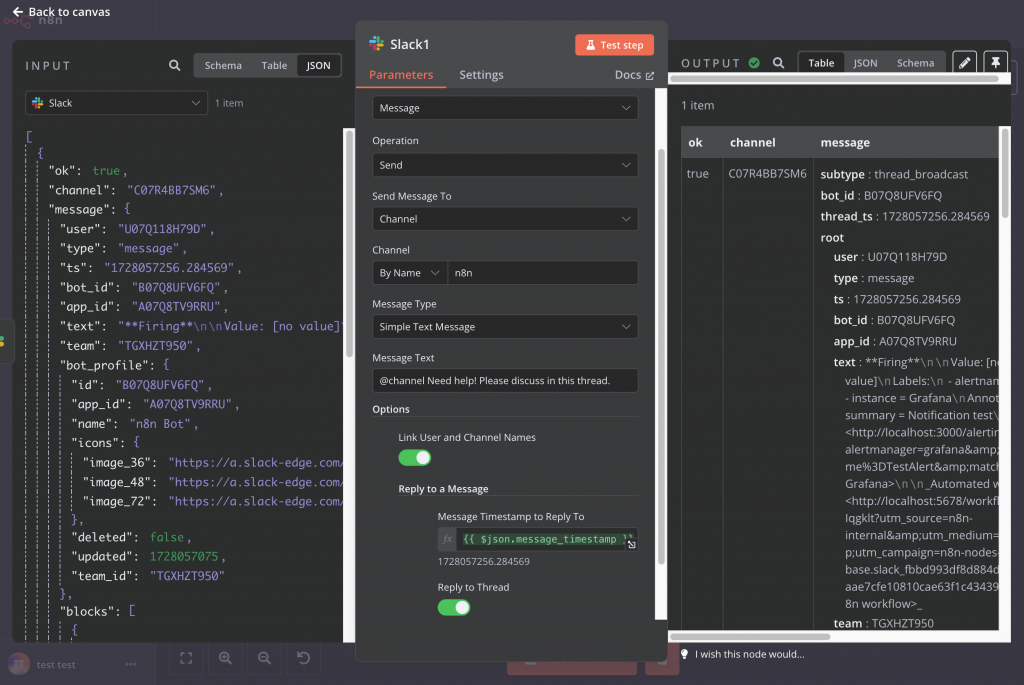Click "bot_profile" key in input JSON
The width and height of the screenshot is (1024, 685).
107,365
